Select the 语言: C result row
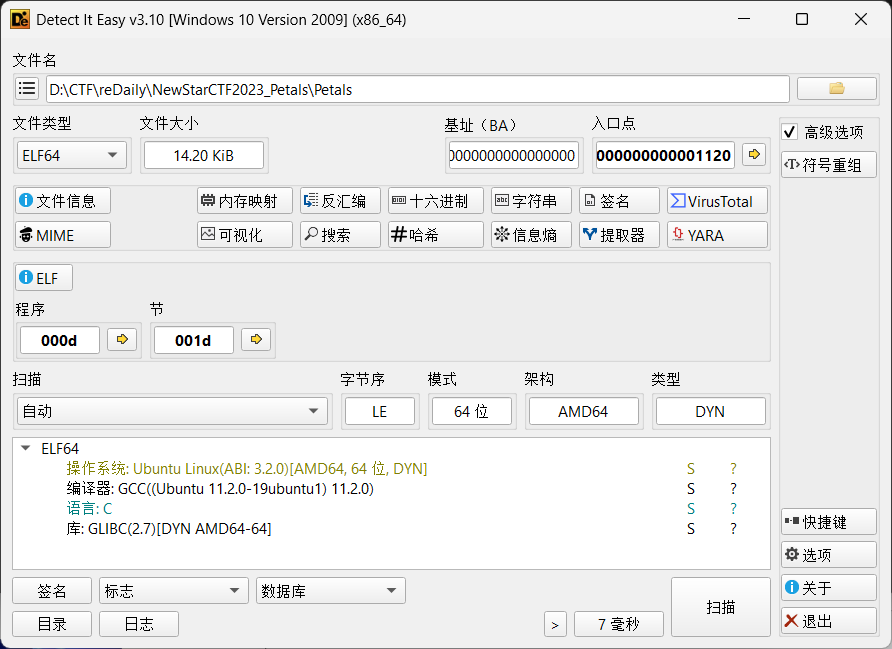The height and width of the screenshot is (649, 892). pos(89,509)
